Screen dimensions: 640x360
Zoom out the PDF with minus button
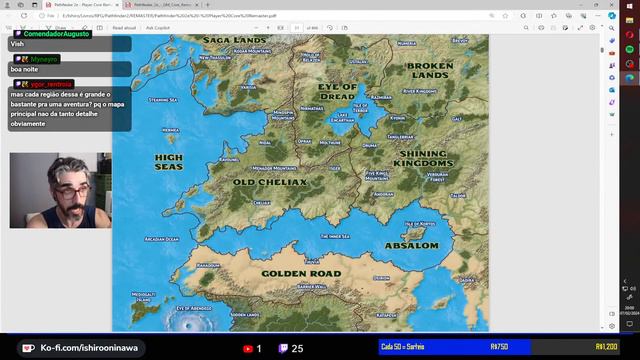(256, 28)
